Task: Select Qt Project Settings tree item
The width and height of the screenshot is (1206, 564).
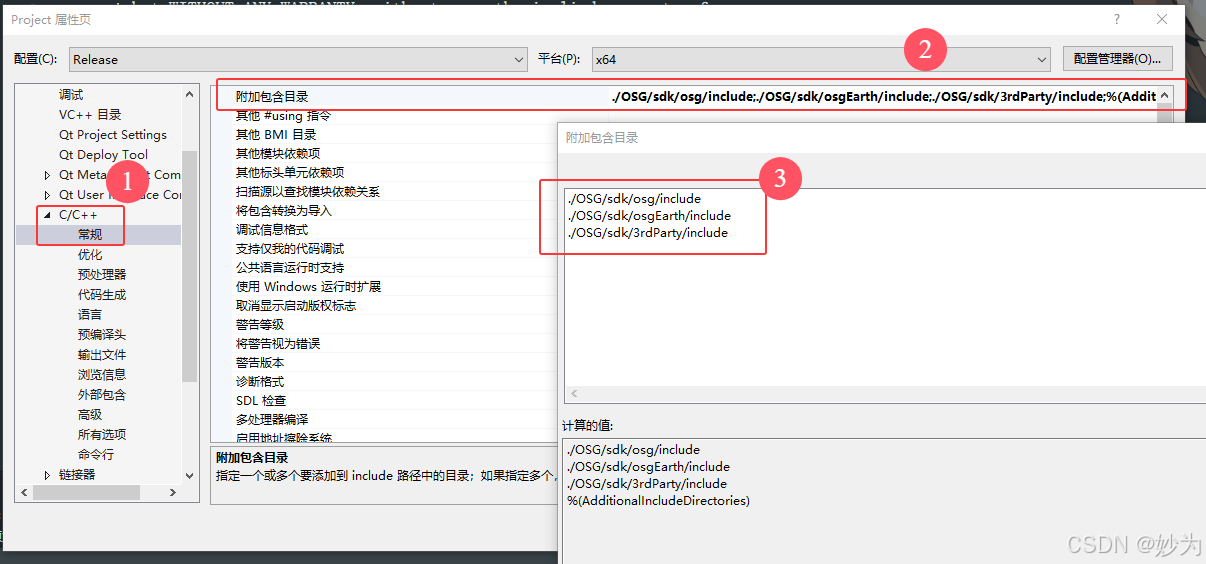Action: pyautogui.click(x=113, y=134)
